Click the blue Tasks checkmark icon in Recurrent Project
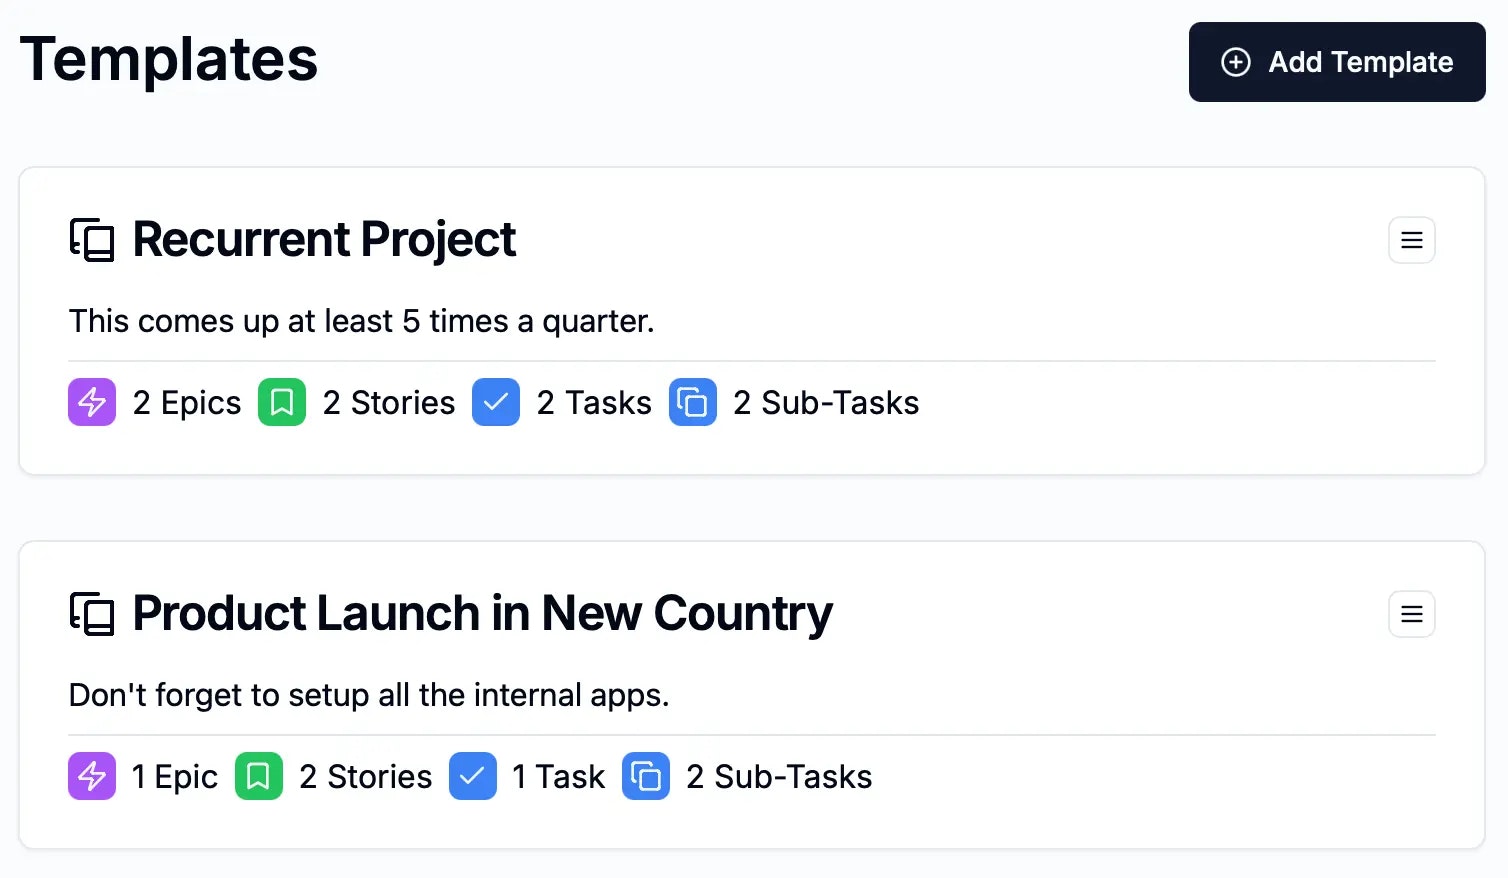The image size is (1508, 878). coord(496,402)
